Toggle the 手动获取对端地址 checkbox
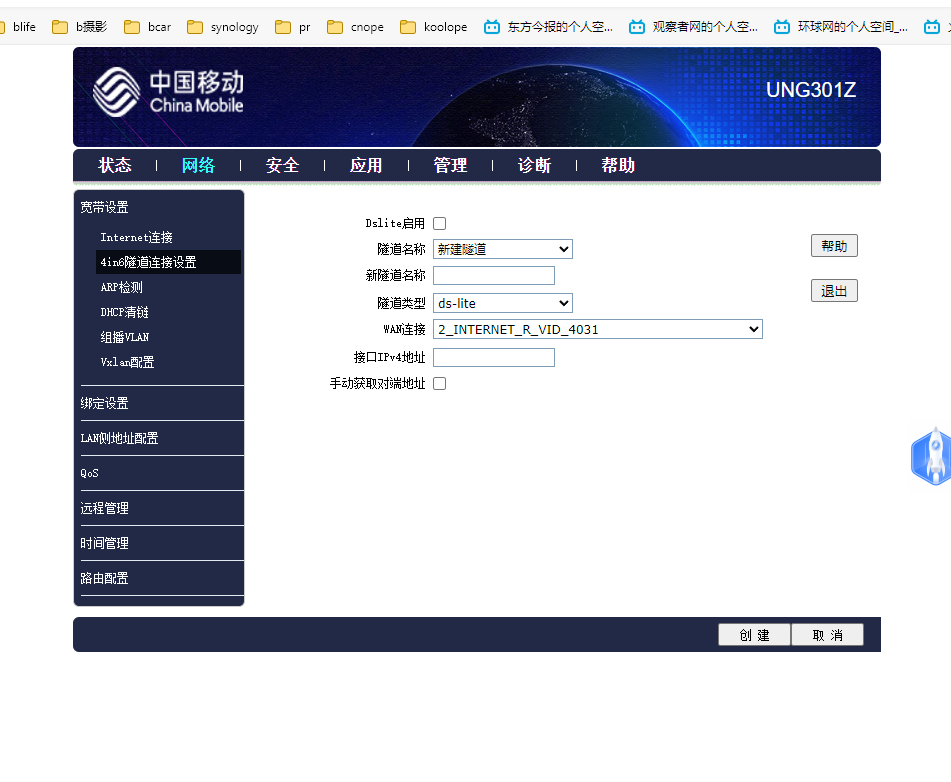 click(439, 384)
